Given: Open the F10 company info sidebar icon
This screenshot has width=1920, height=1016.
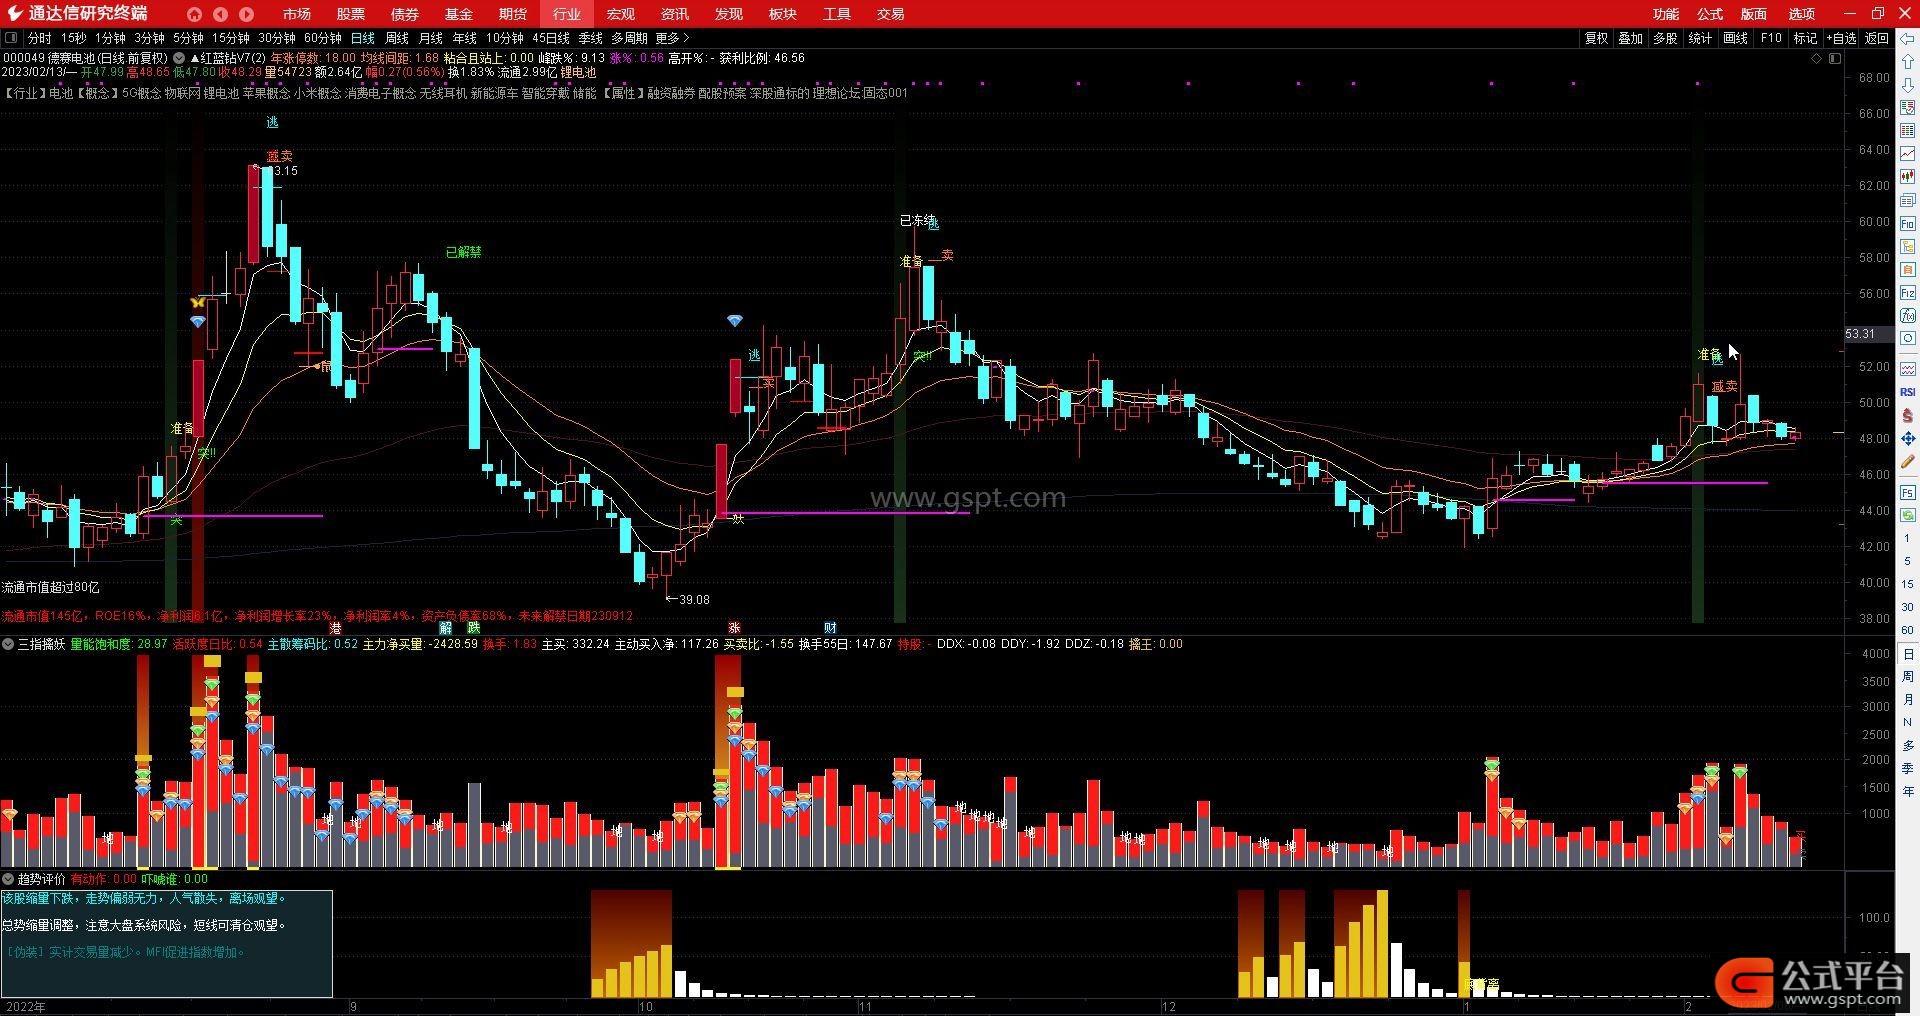Looking at the screenshot, I should coord(1908,223).
